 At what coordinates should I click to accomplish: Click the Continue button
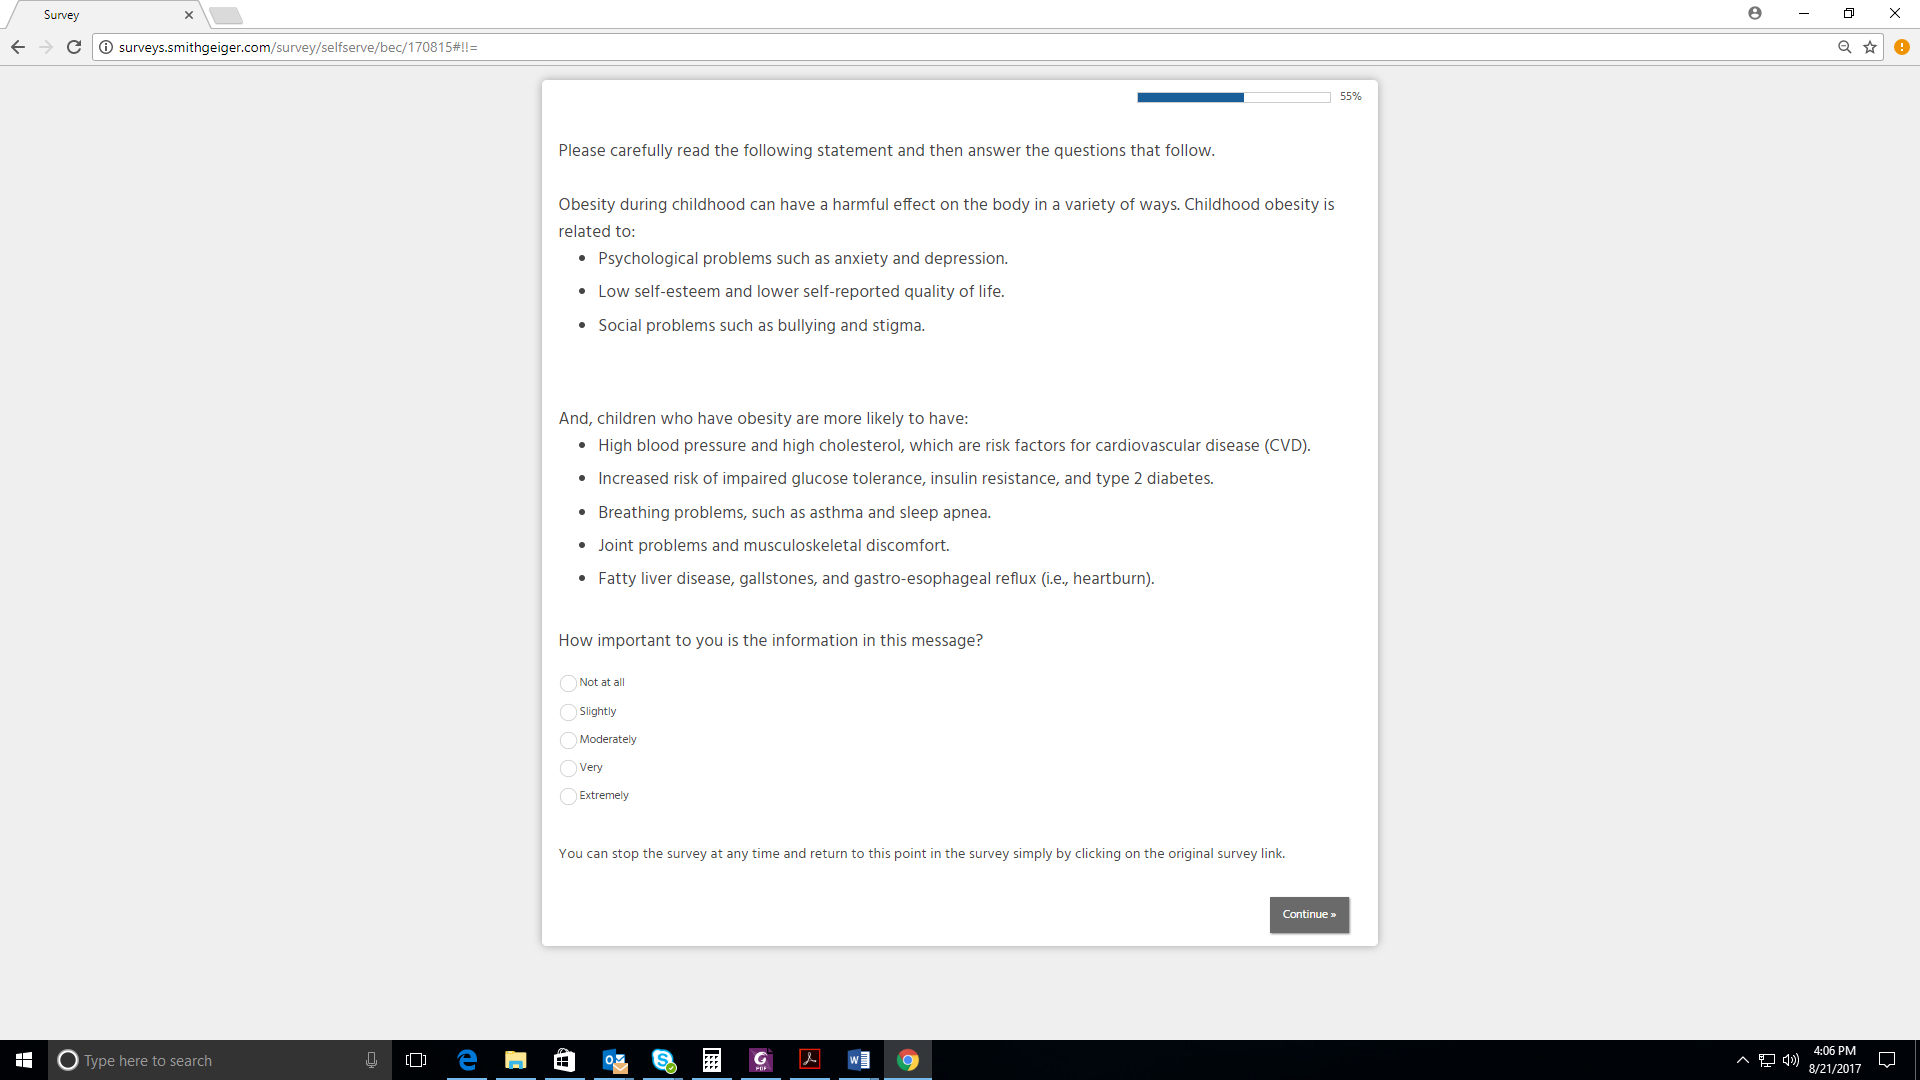coord(1309,914)
